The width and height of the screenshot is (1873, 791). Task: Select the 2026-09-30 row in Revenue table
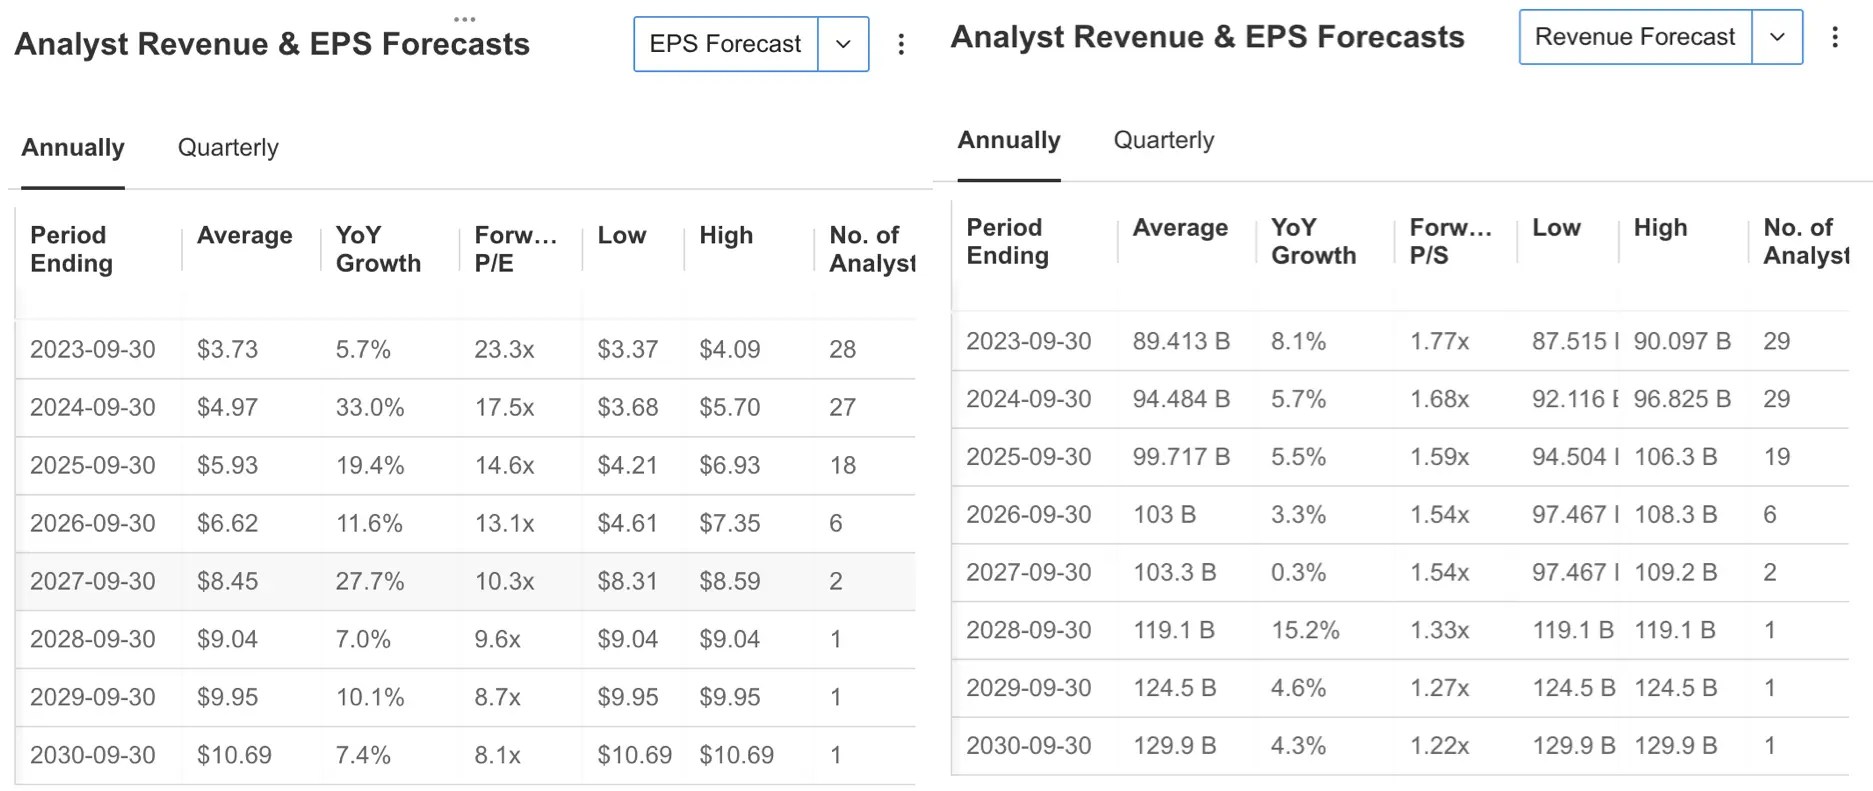[1400, 515]
